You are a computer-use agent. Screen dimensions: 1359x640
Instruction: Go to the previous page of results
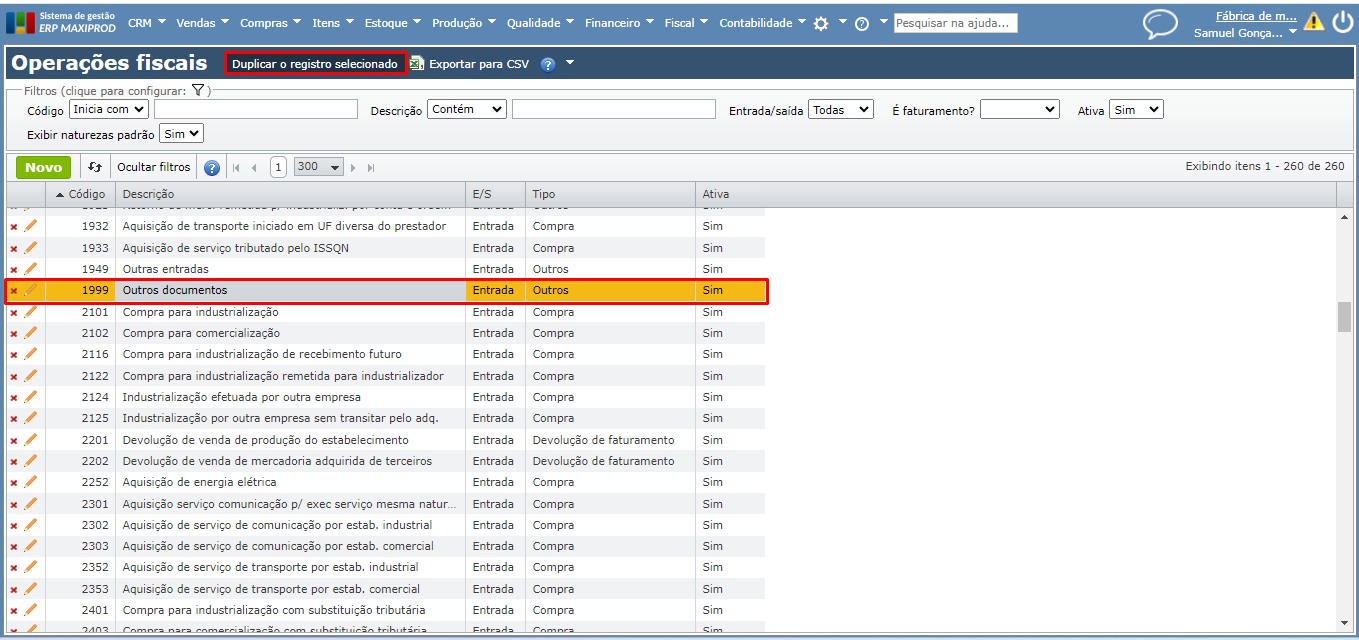[x=254, y=168]
